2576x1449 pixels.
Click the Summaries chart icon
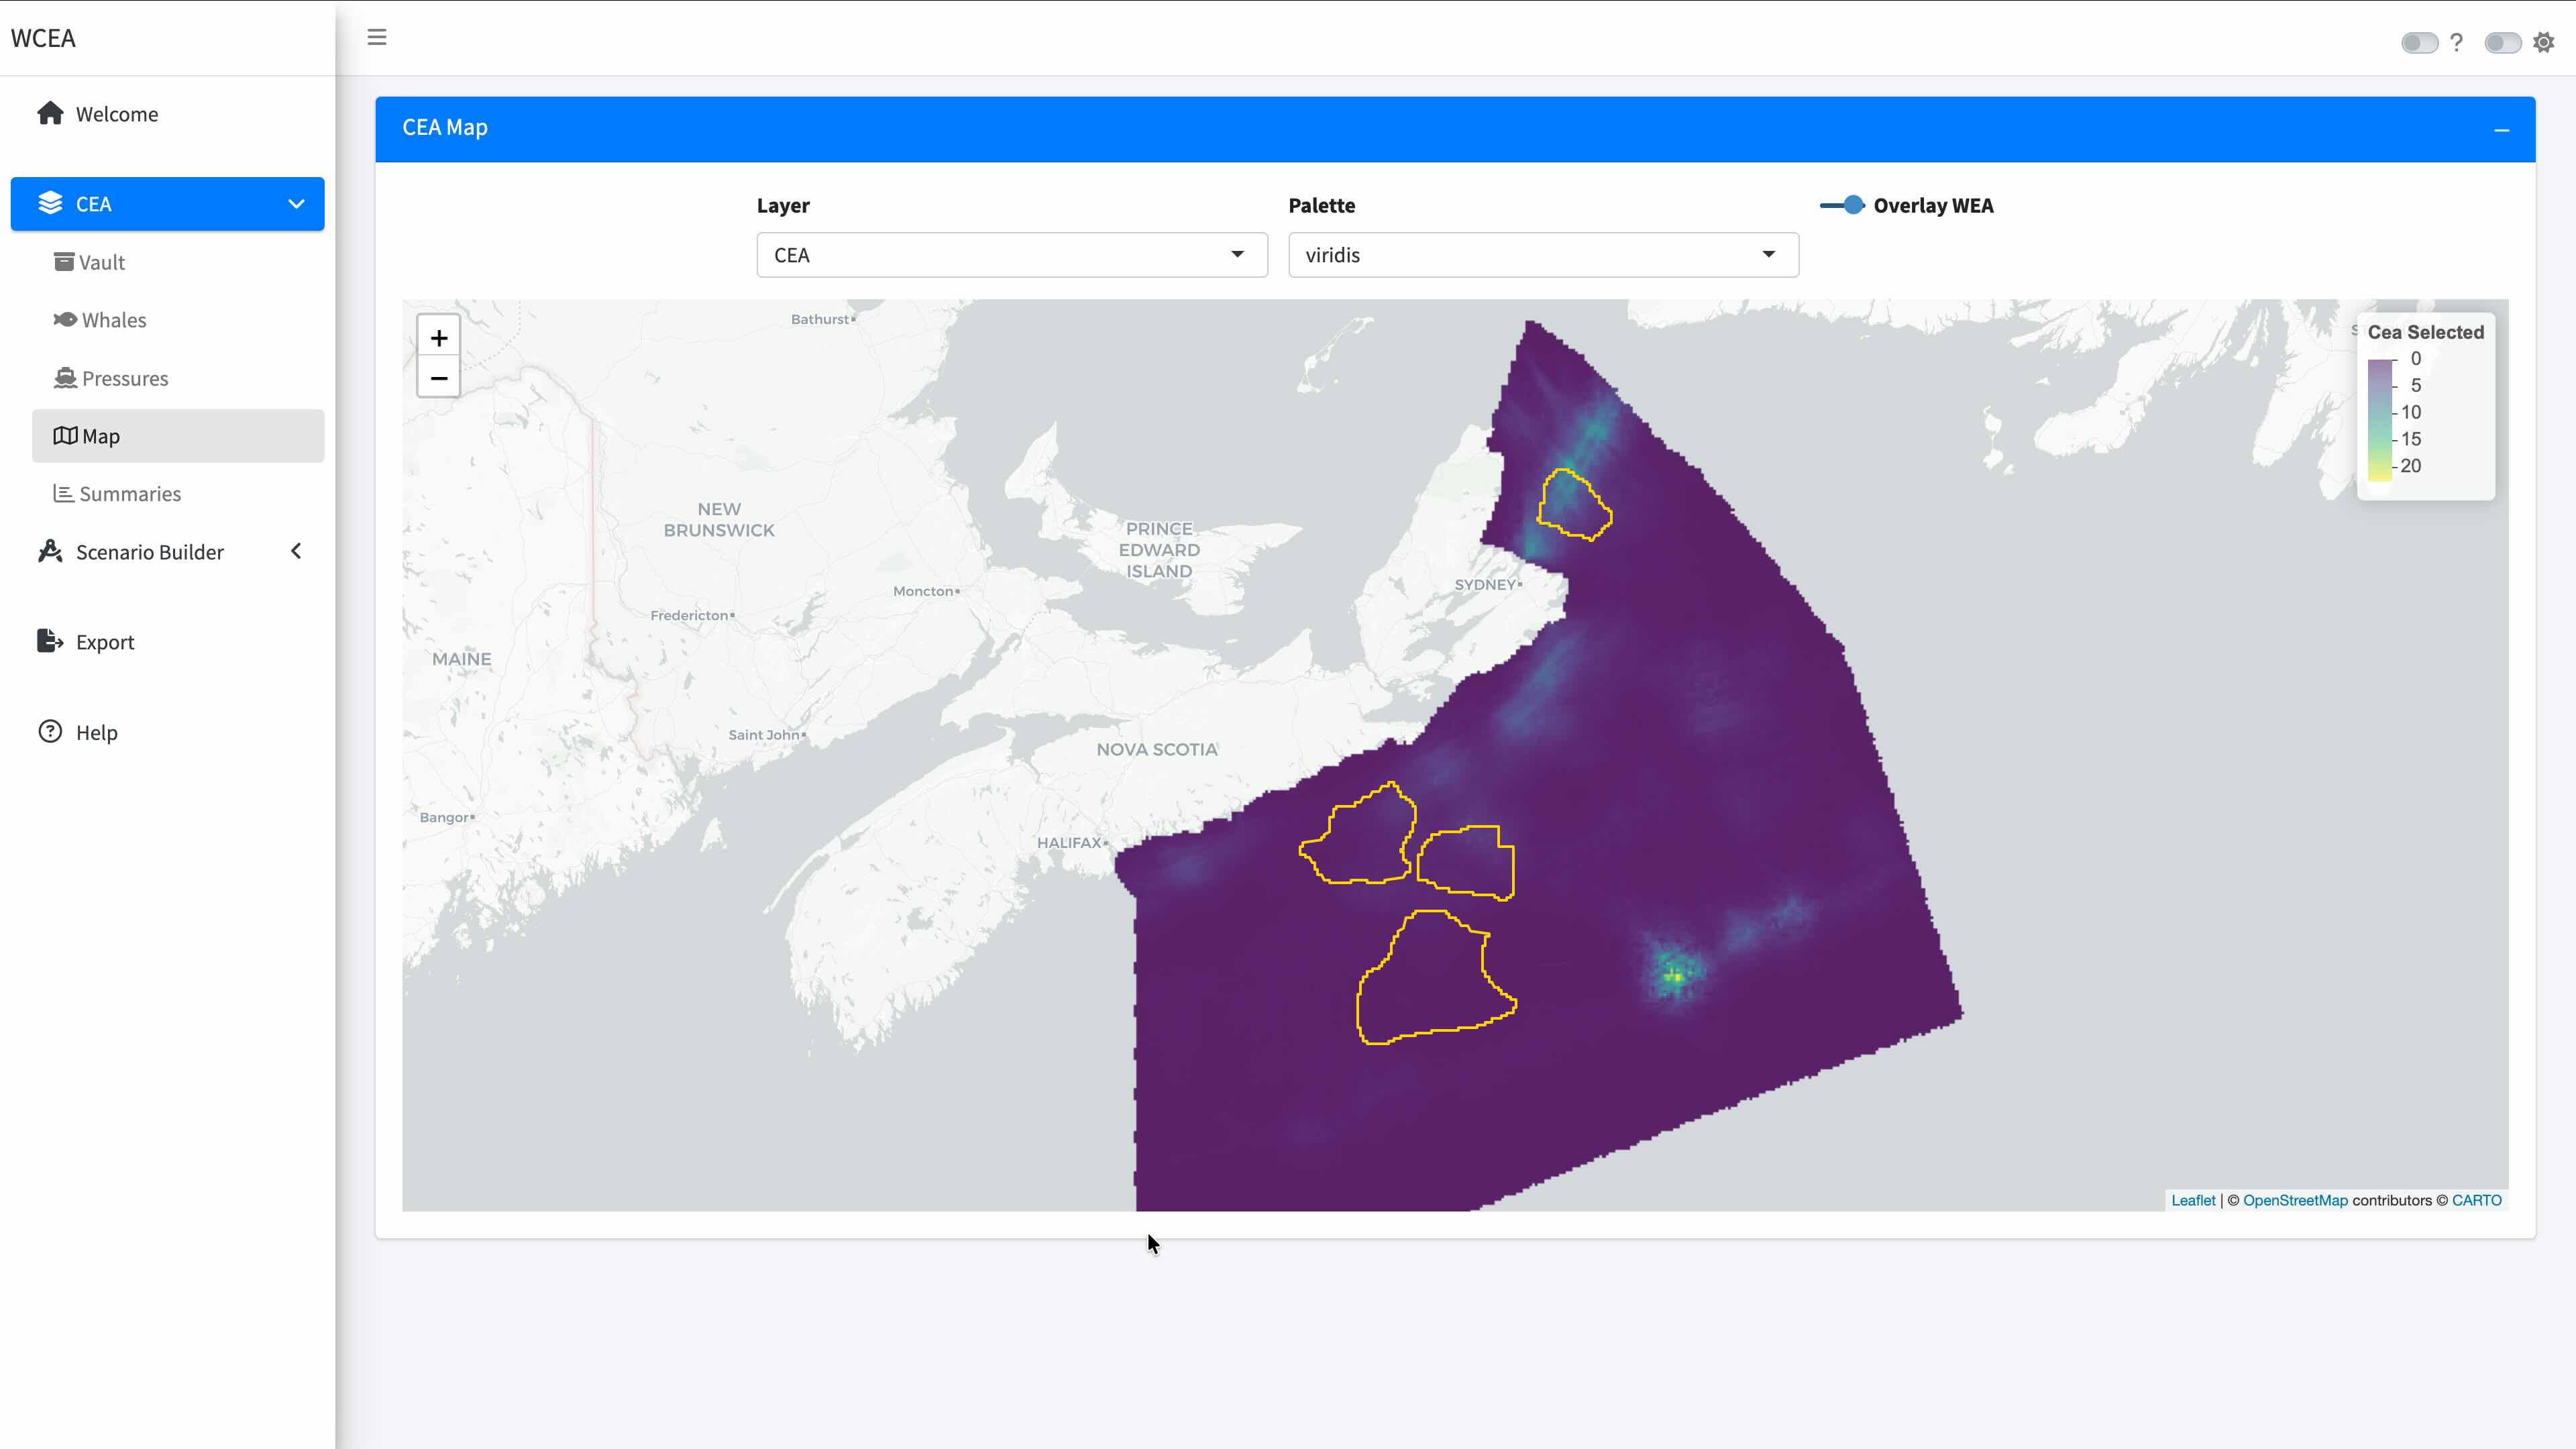63,494
